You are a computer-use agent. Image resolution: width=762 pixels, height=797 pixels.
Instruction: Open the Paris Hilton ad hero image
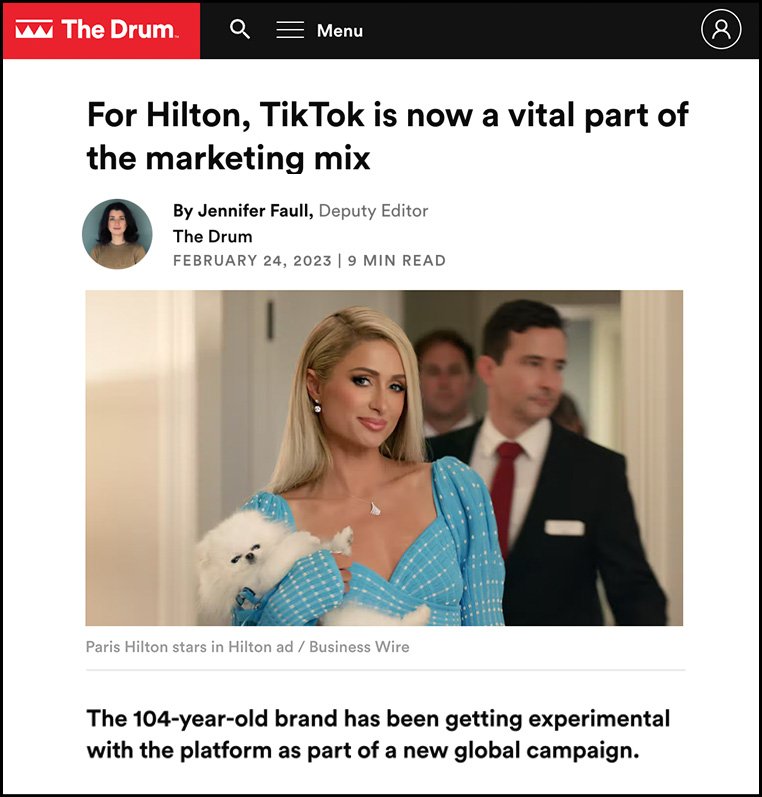pyautogui.click(x=384, y=457)
